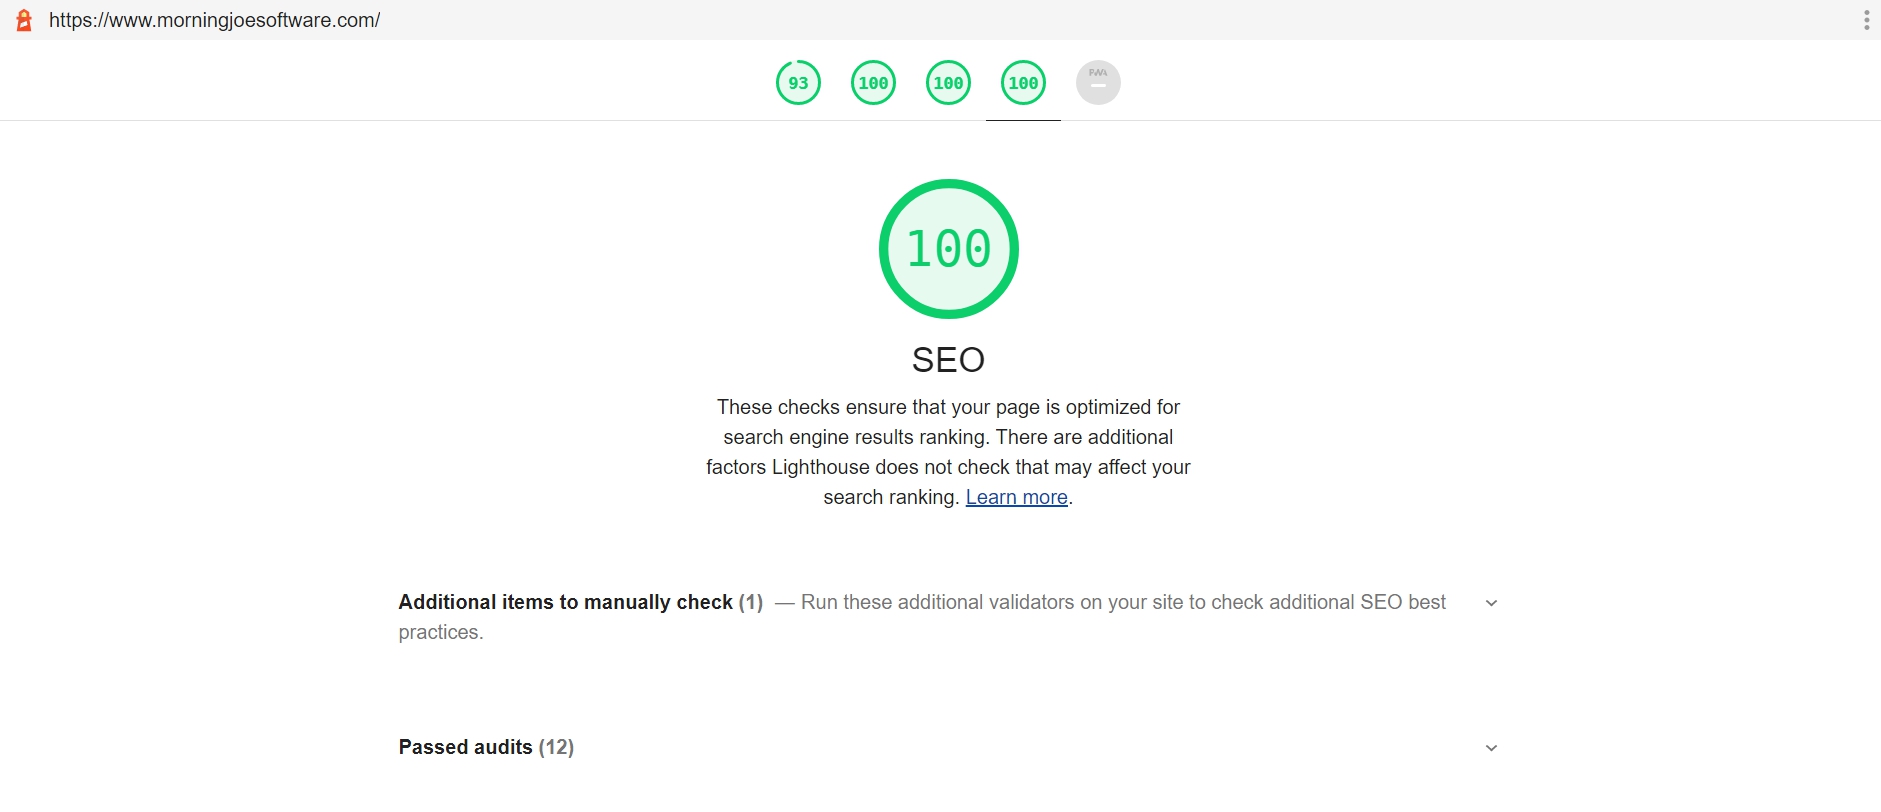Select the third gauge, Best Practices score
This screenshot has width=1881, height=812.
(948, 83)
